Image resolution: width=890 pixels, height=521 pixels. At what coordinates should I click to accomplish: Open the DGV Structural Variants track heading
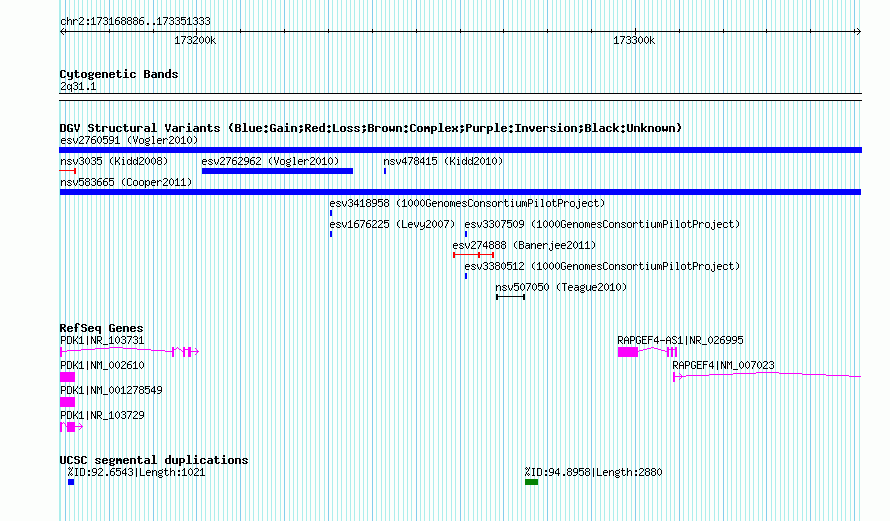click(x=371, y=128)
